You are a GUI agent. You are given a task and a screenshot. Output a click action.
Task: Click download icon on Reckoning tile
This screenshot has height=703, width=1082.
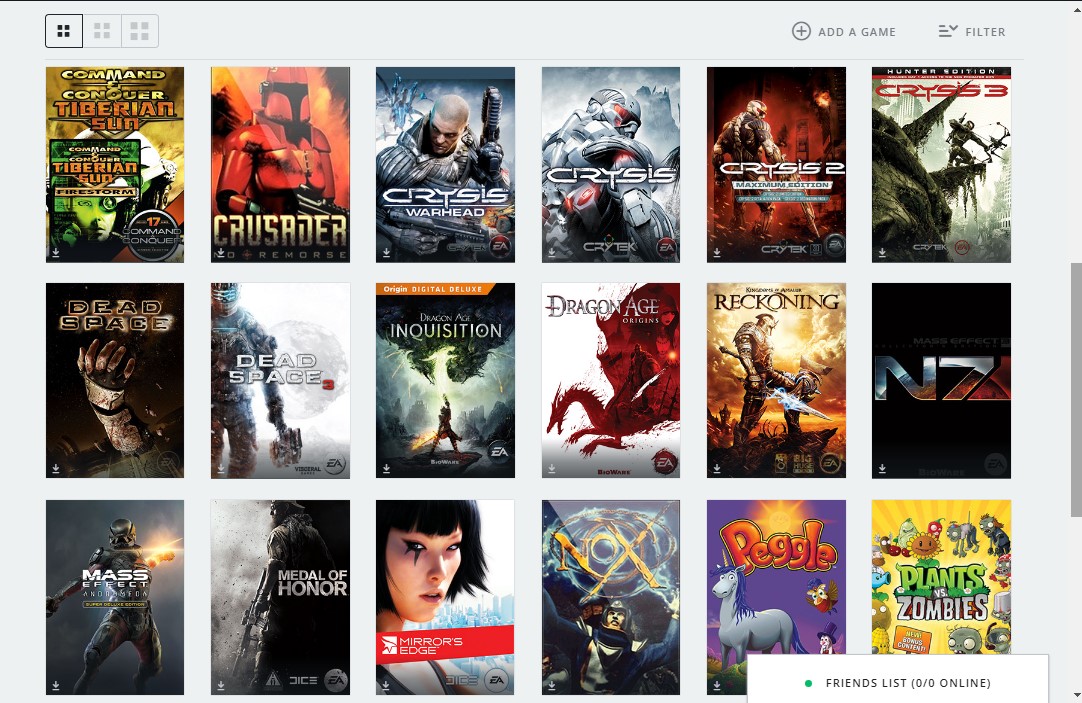coord(717,468)
